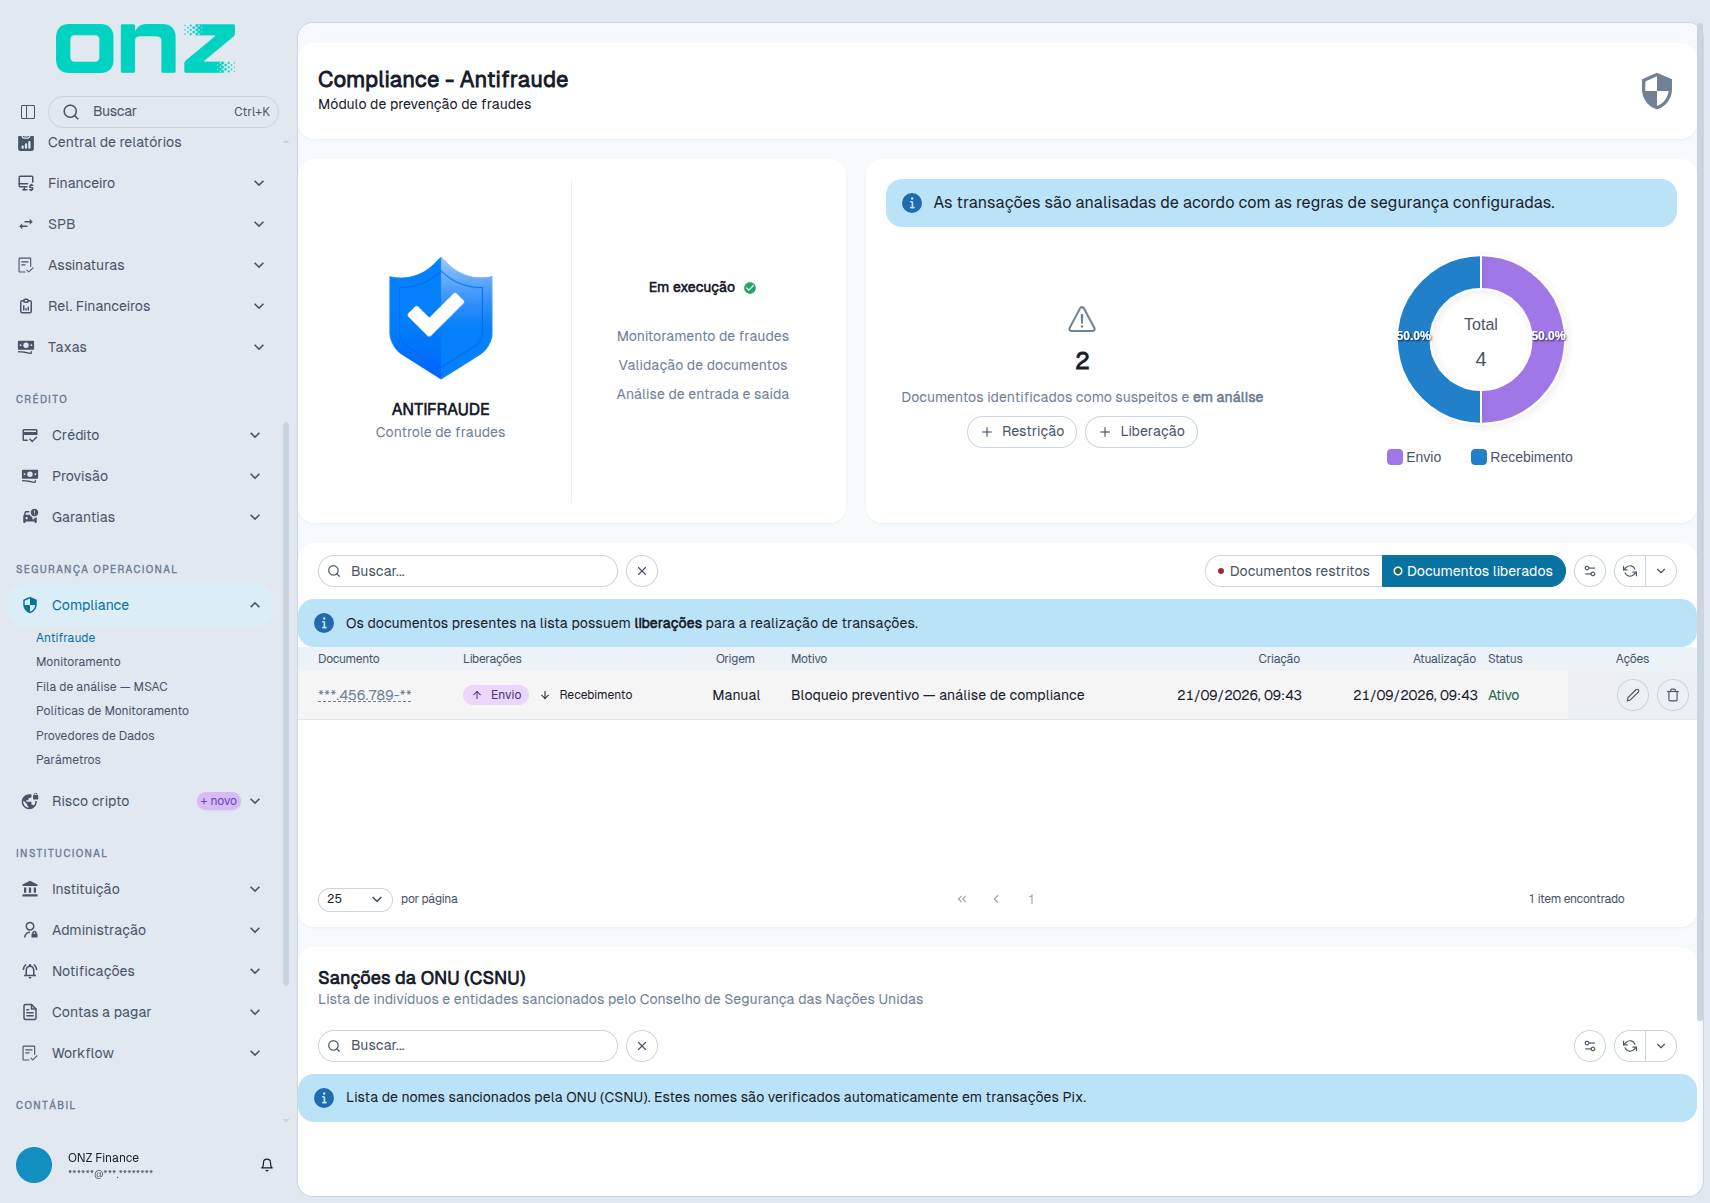Click the Provisão sidebar icon
1710x1203 pixels.
click(30, 476)
